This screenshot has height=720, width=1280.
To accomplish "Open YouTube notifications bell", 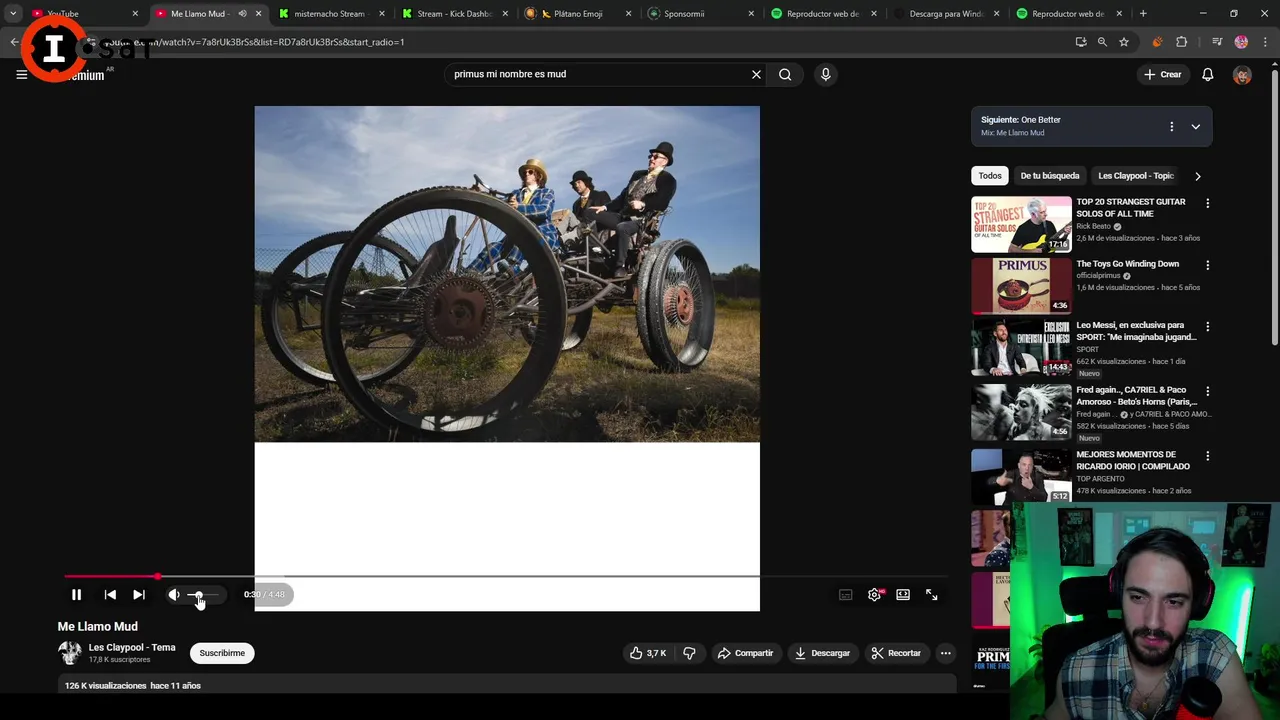I will point(1208,74).
